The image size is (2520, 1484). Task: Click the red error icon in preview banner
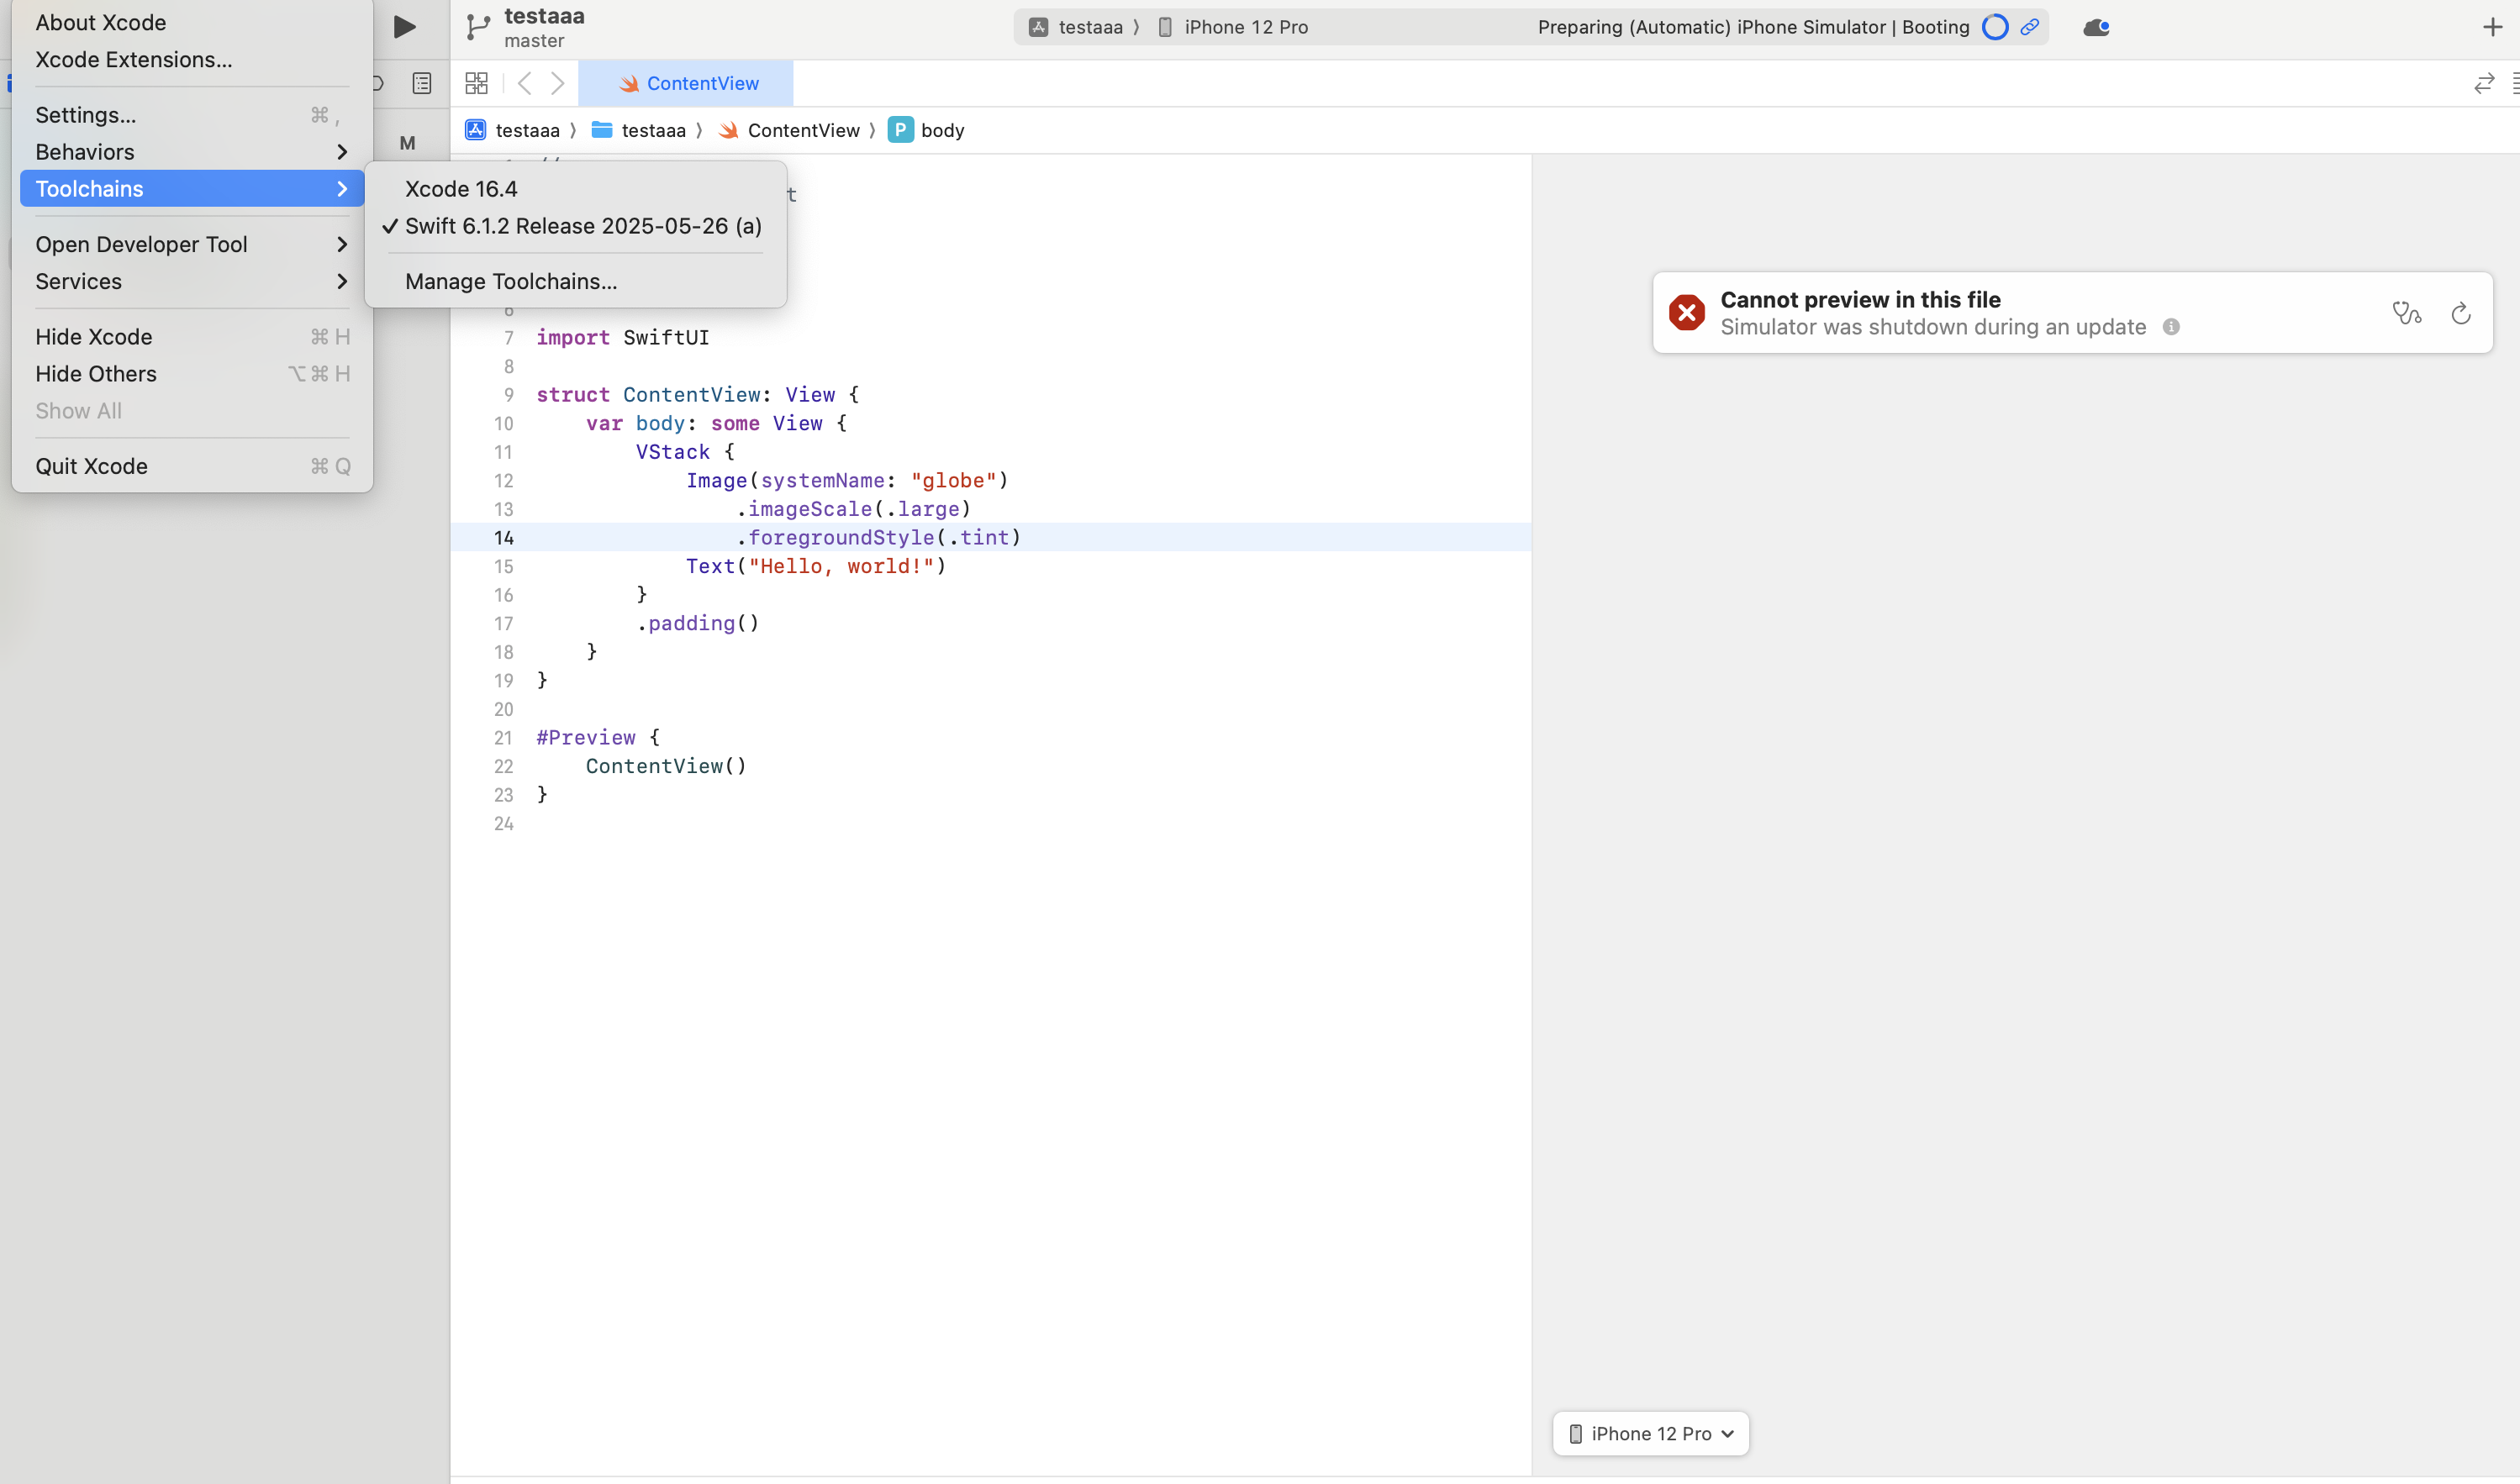coord(1687,313)
